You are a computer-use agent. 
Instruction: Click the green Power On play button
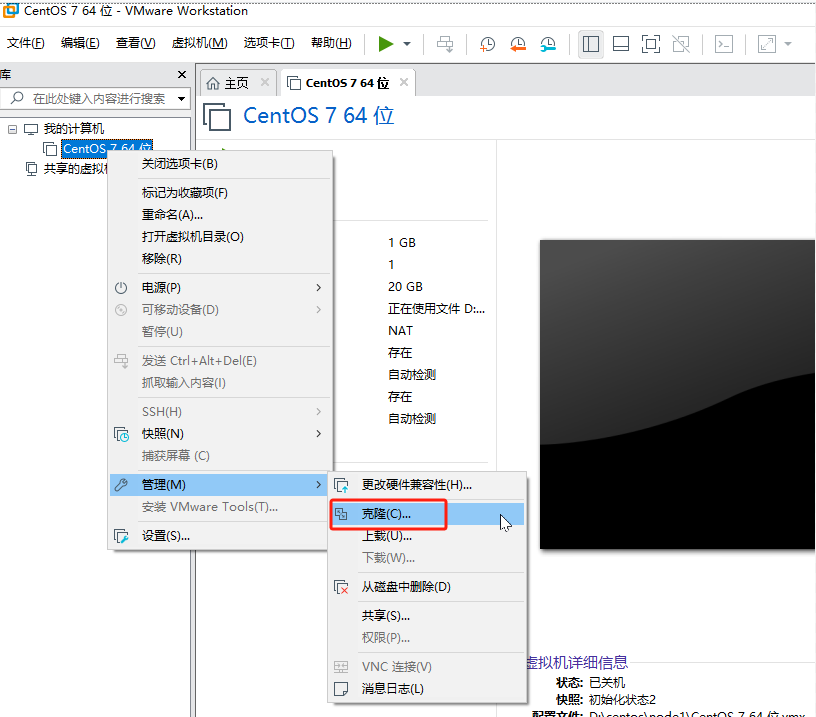point(386,44)
